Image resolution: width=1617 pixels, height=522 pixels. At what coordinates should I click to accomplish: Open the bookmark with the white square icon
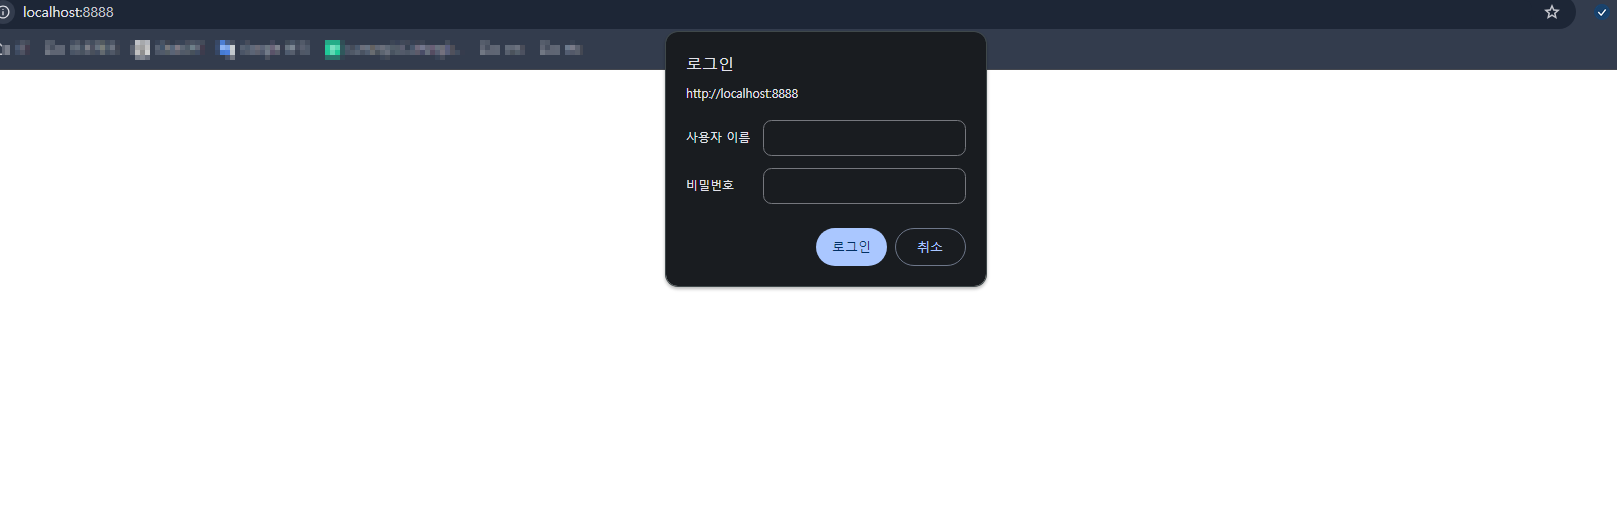coord(168,49)
